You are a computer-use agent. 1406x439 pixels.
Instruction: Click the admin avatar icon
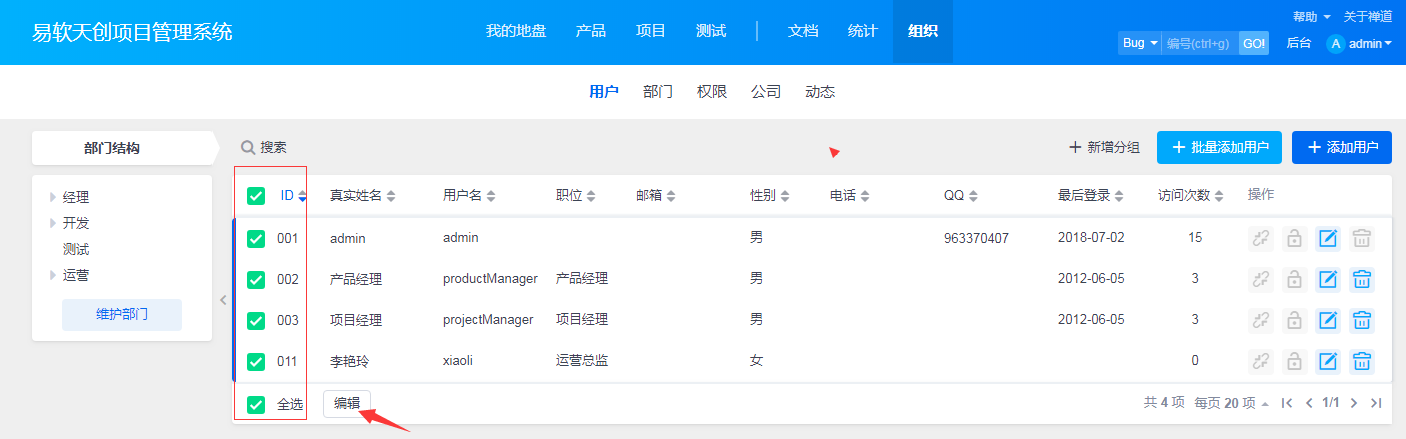tap(1335, 43)
